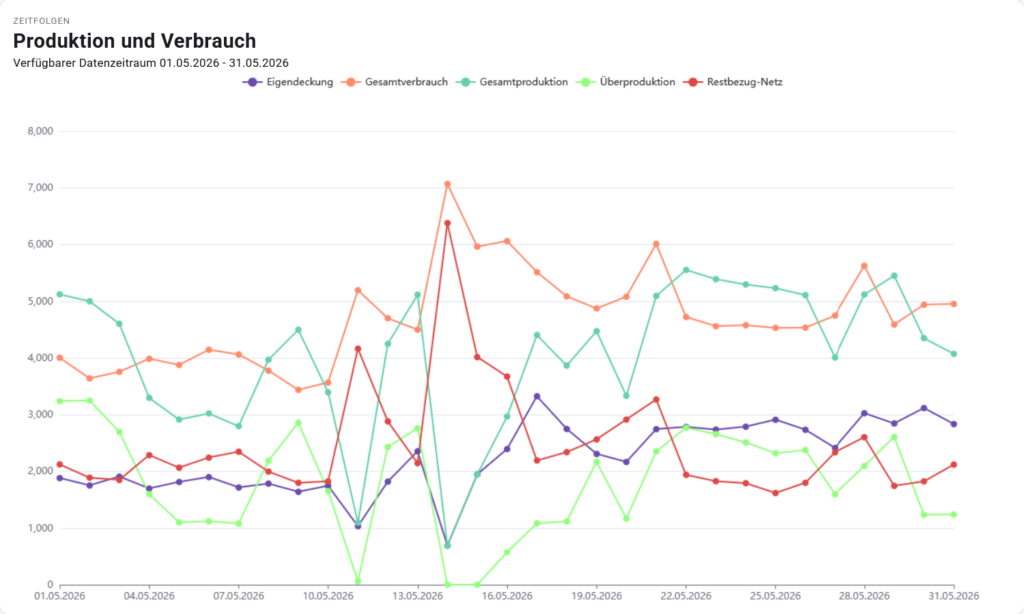Click the Gesamtproduktion endpoint on 31.05.2026

coord(954,354)
